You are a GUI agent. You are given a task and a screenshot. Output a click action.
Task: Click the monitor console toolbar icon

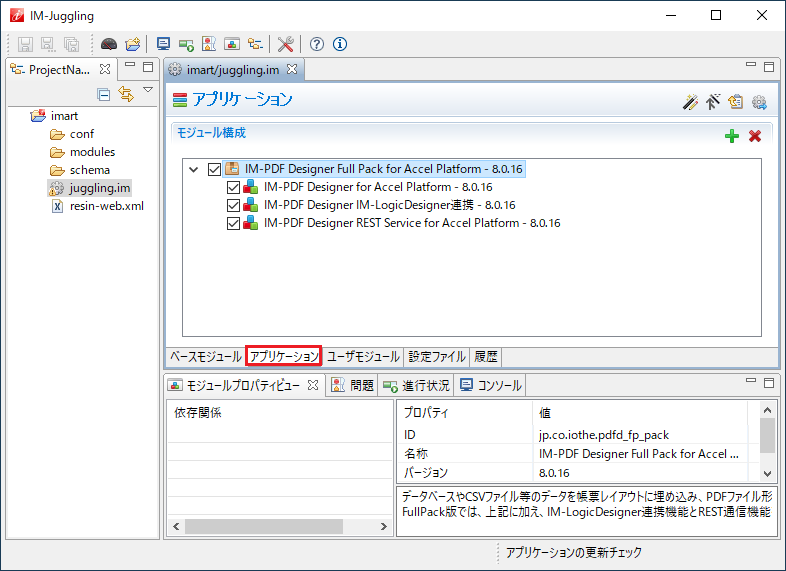click(x=163, y=44)
